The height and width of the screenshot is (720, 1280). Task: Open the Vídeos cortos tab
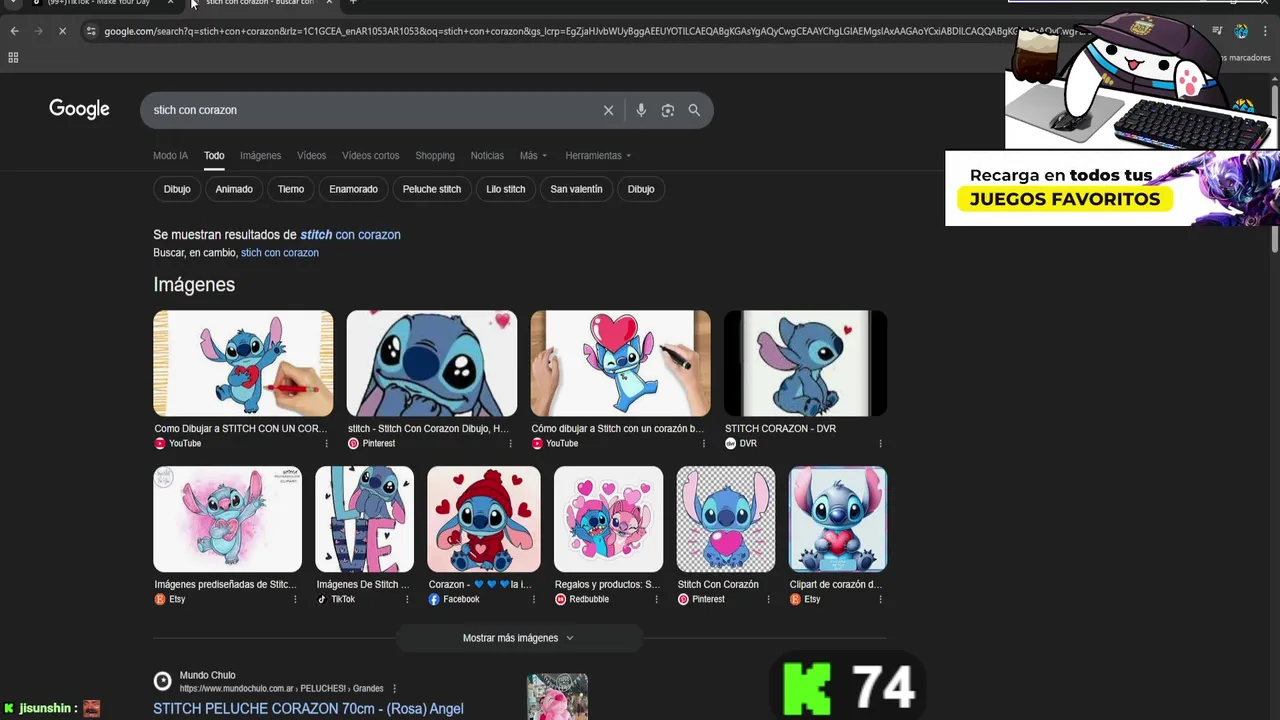coord(370,155)
